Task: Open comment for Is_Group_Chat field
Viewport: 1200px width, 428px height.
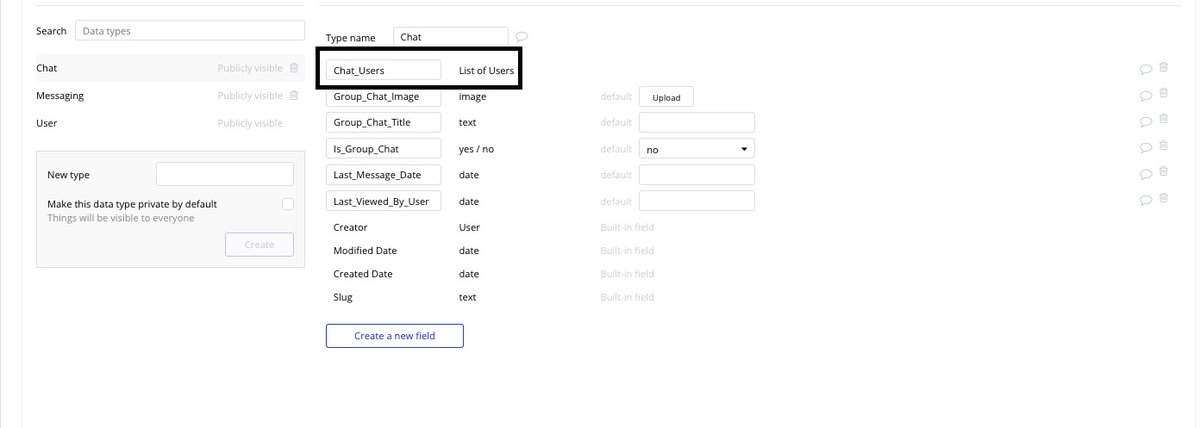Action: coord(1146,148)
